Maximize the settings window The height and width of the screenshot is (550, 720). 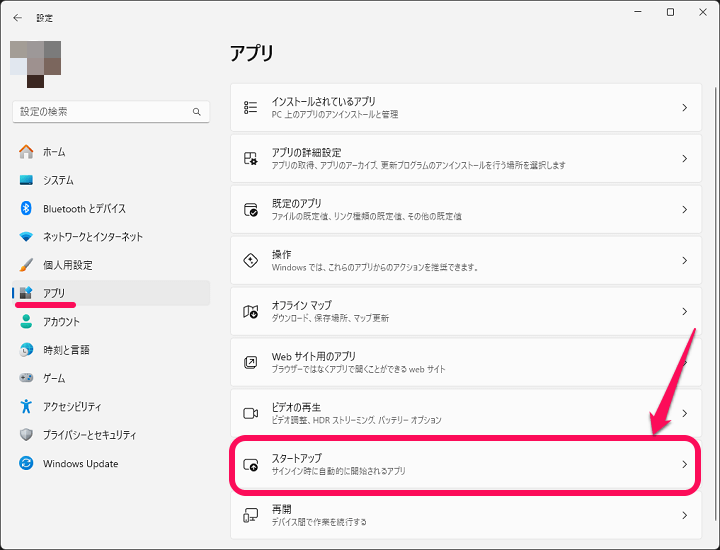(x=670, y=12)
